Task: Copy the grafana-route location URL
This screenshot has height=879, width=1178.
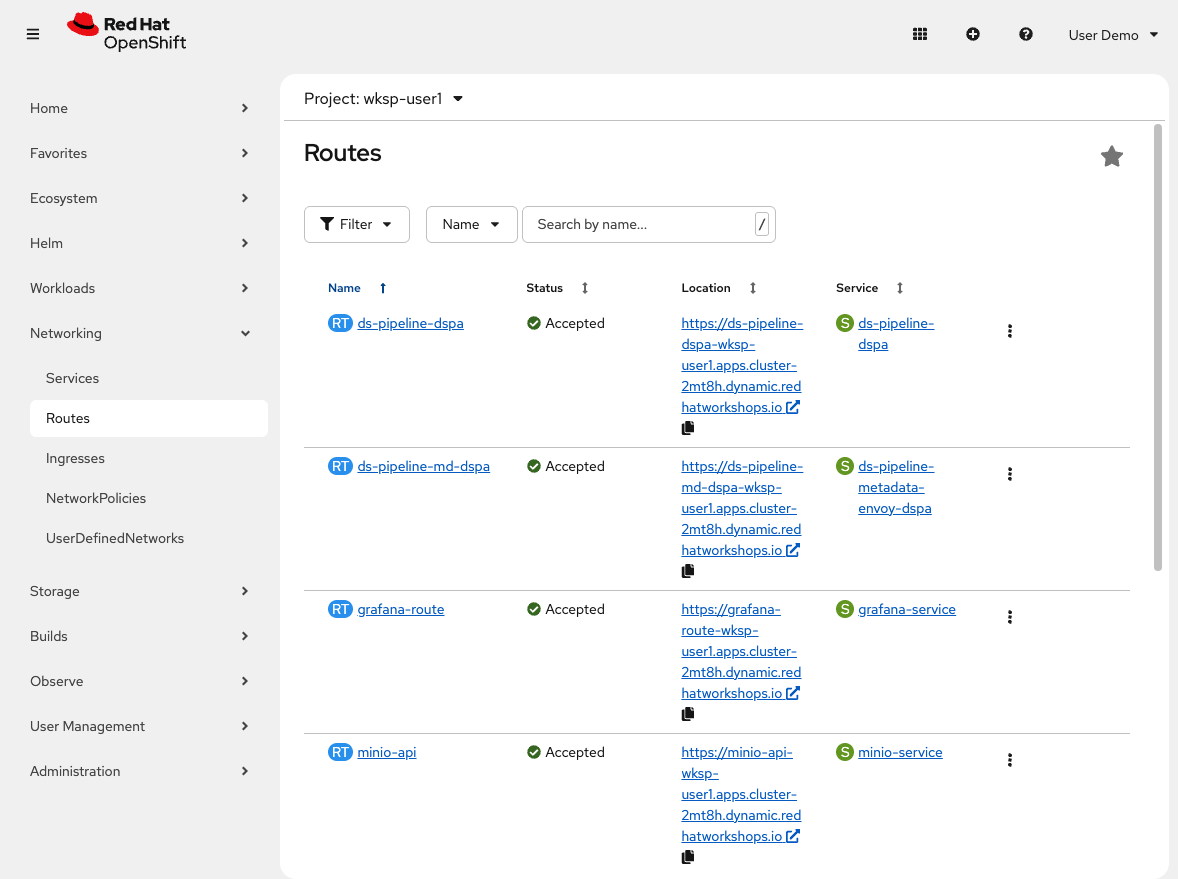Action: pyautogui.click(x=688, y=714)
